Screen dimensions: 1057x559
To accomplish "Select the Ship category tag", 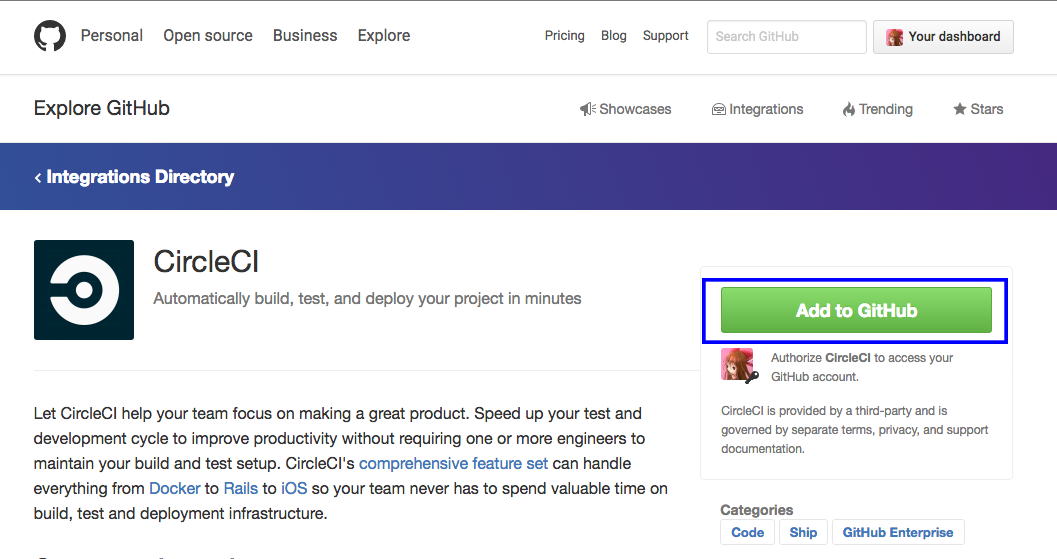I will 803,532.
